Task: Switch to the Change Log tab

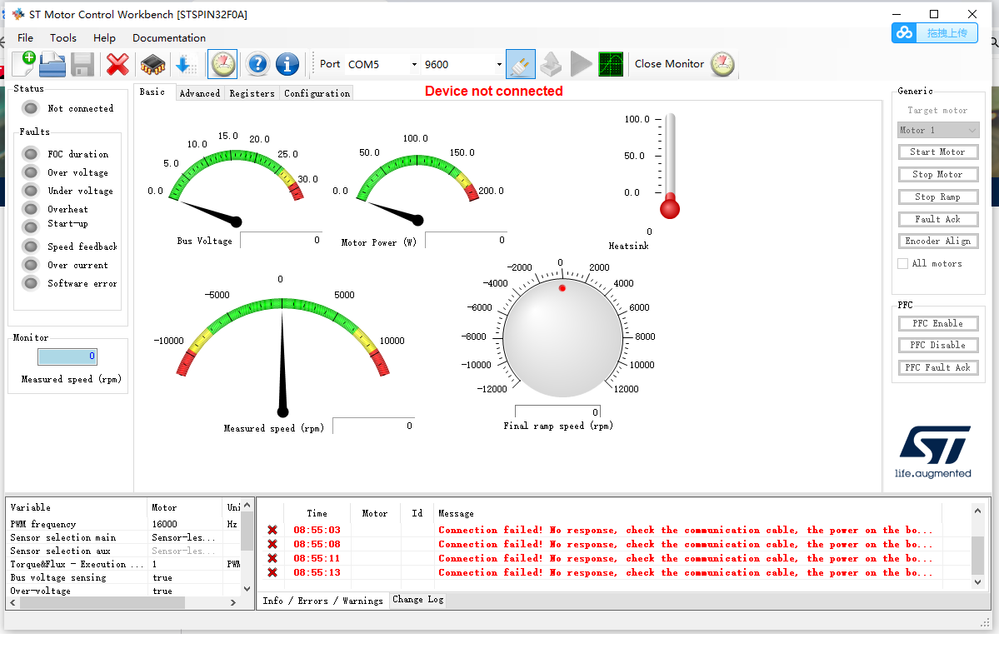Action: click(x=417, y=599)
